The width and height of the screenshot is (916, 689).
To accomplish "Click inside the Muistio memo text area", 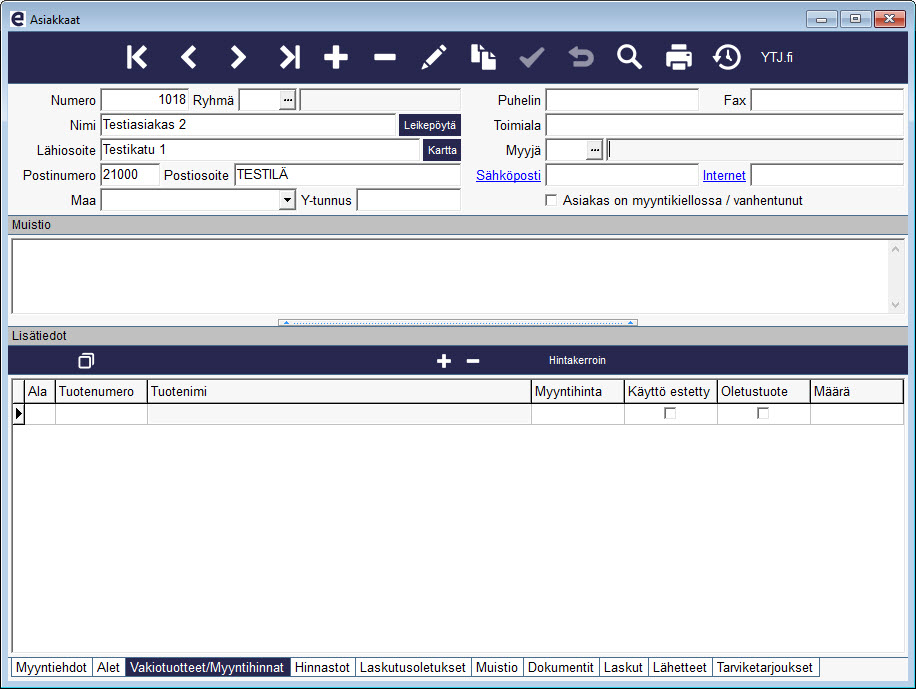I will 450,276.
